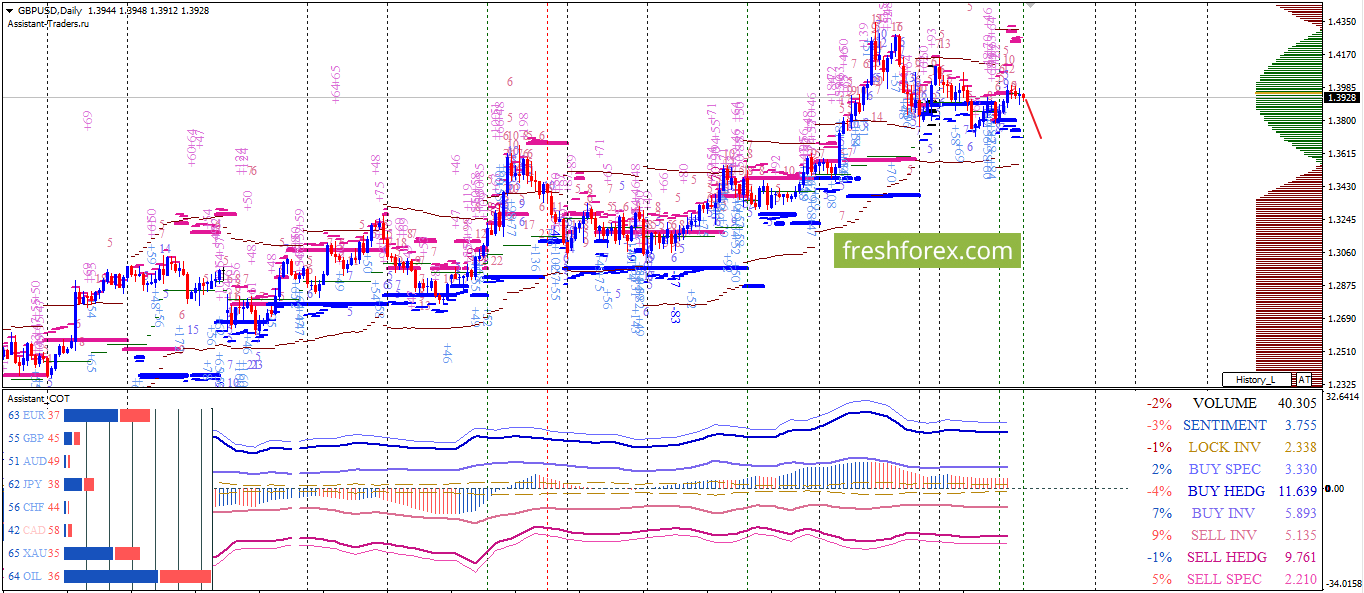The height and width of the screenshot is (593, 1364).
Task: Click the 1.3430 price axis label
Action: coord(1342,186)
